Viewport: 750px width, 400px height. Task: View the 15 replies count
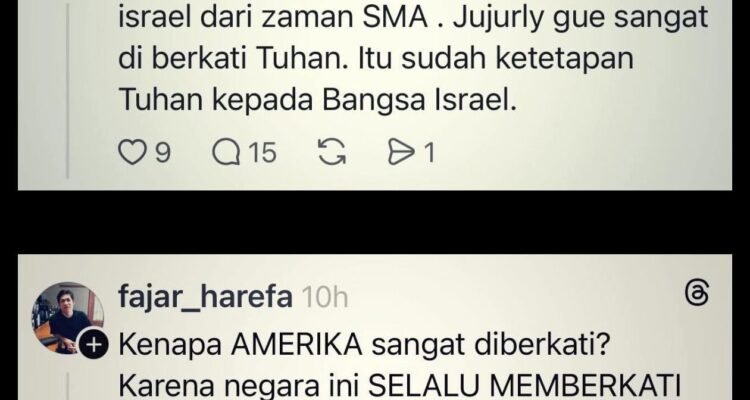(x=263, y=154)
